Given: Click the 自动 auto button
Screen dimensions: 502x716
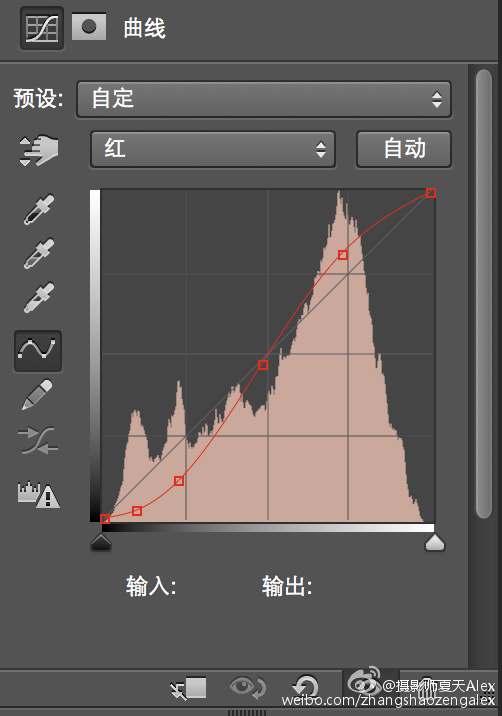Looking at the screenshot, I should point(404,149).
